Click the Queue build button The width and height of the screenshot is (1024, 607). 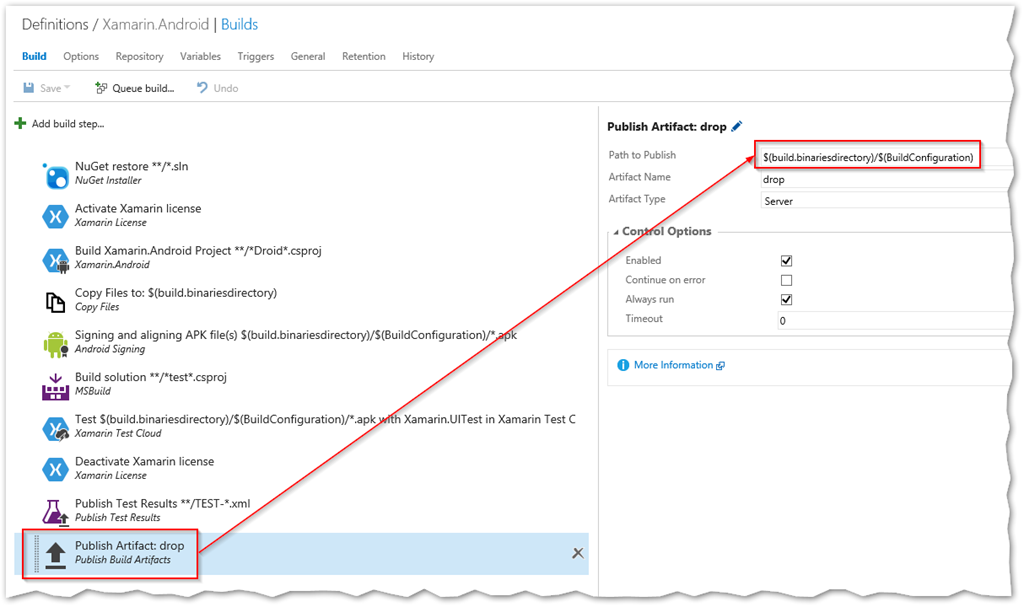(x=134, y=89)
